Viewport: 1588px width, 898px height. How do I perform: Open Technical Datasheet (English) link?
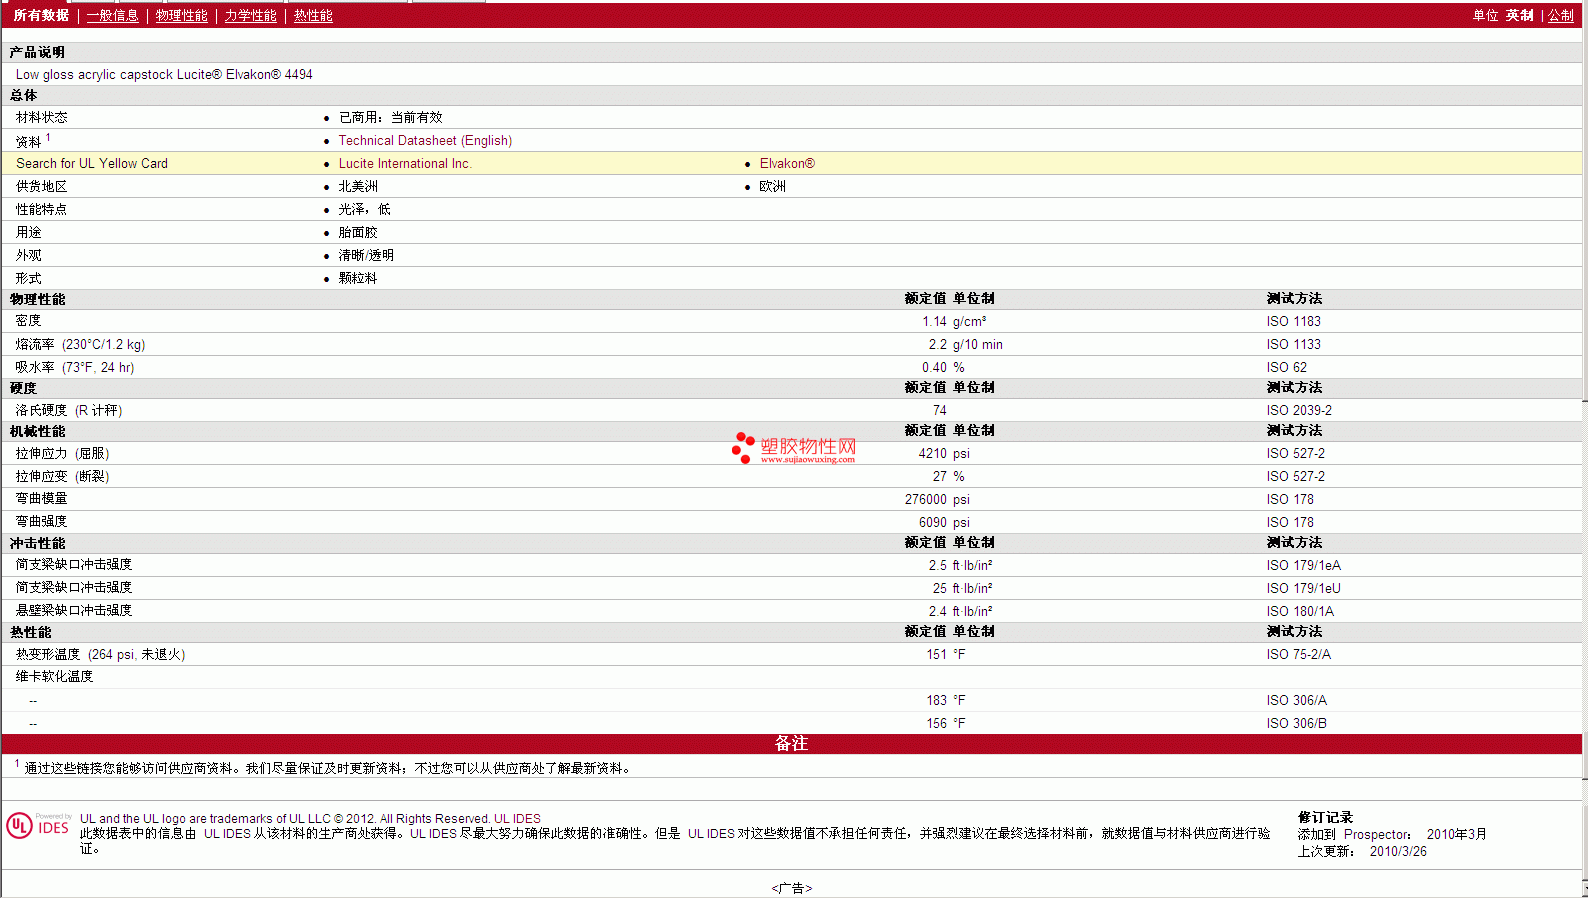click(x=425, y=141)
